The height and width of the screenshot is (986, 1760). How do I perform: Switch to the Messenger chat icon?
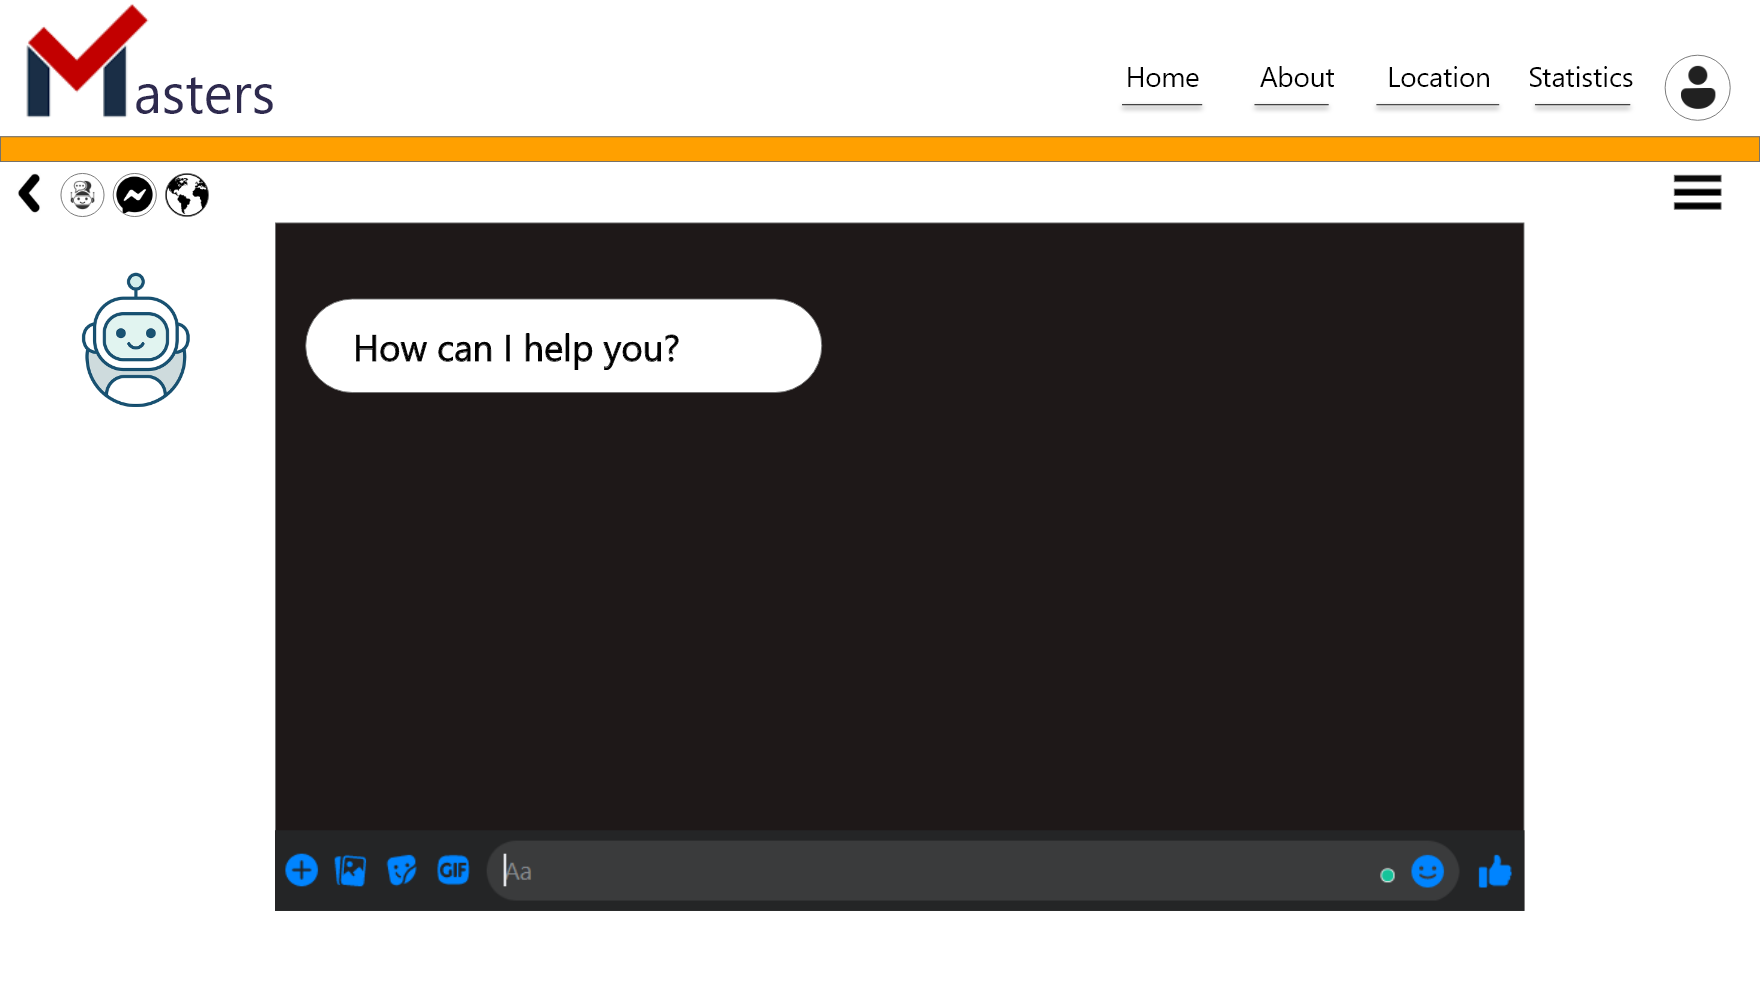[x=135, y=195]
